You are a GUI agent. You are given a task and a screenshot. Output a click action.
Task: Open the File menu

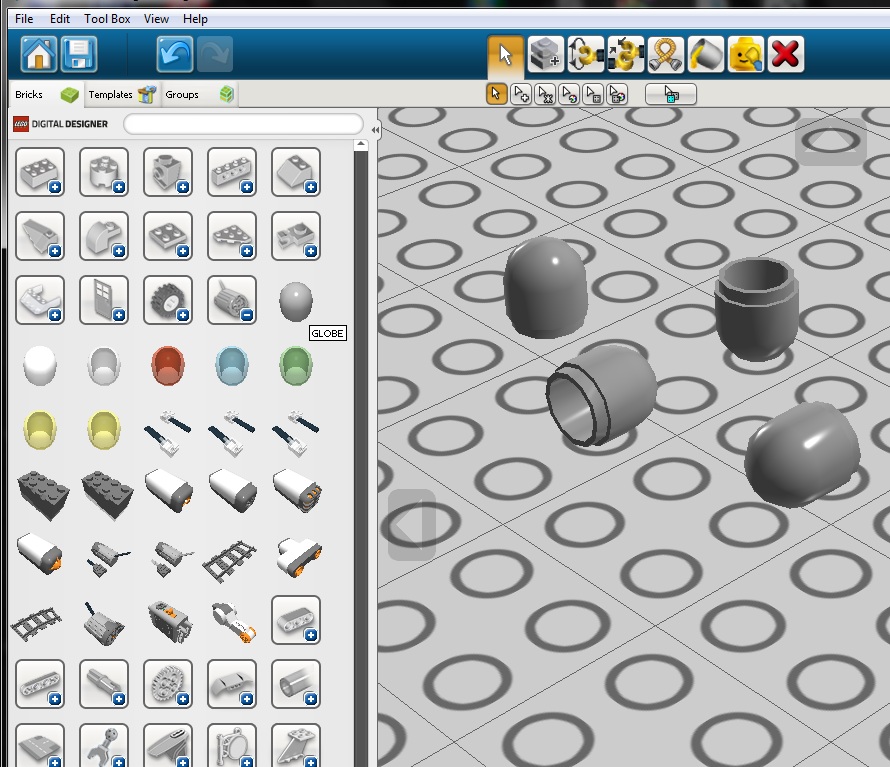tap(24, 19)
